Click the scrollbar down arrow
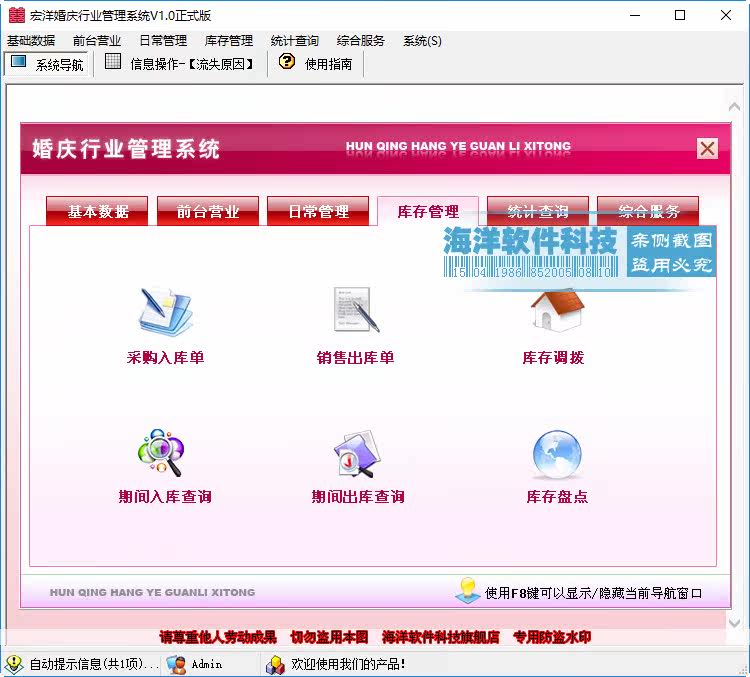750x677 pixels. (x=734, y=622)
